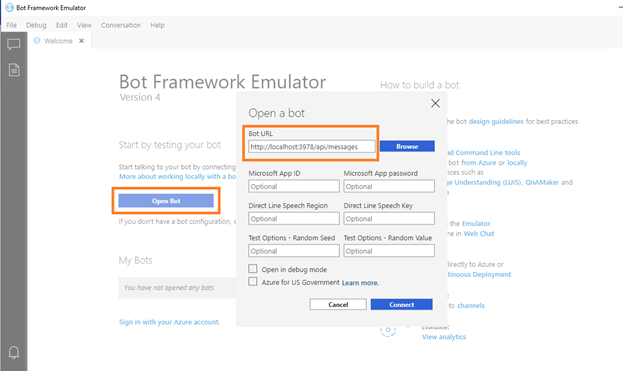Close the Open a bot dialog

435,103
